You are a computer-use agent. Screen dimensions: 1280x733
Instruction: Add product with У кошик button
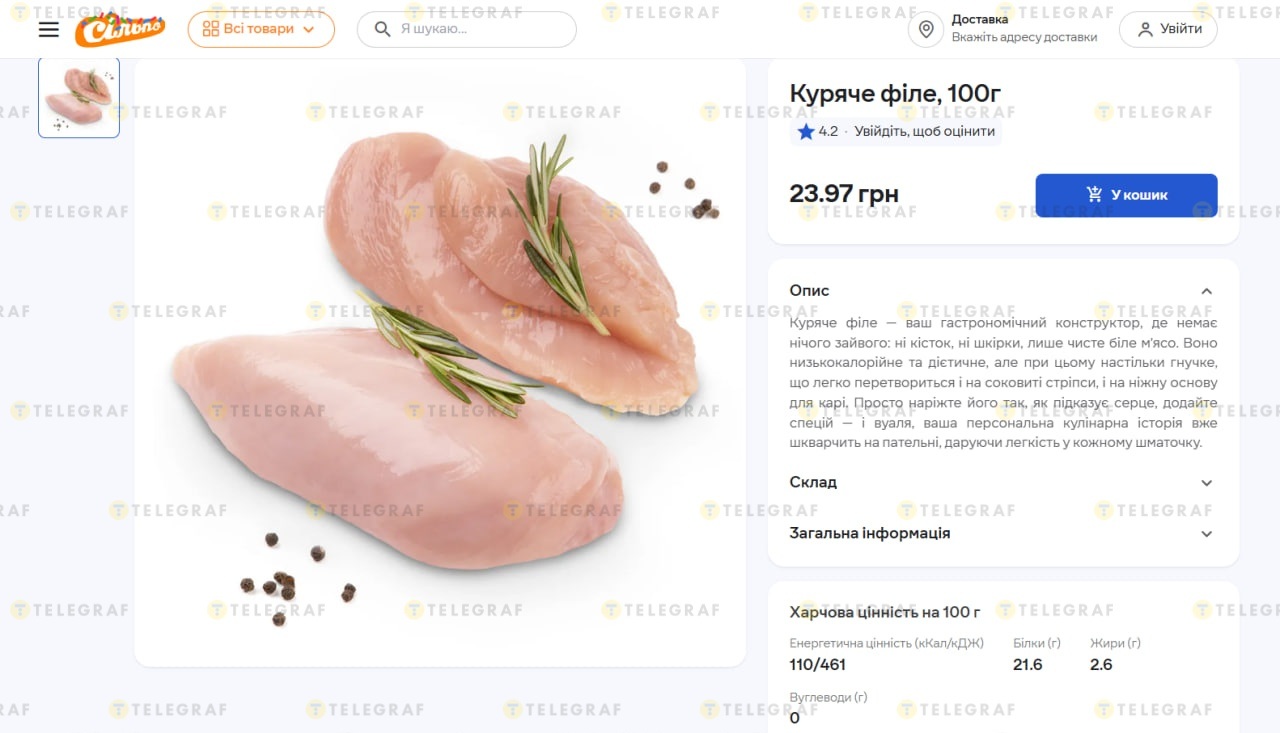(1126, 195)
